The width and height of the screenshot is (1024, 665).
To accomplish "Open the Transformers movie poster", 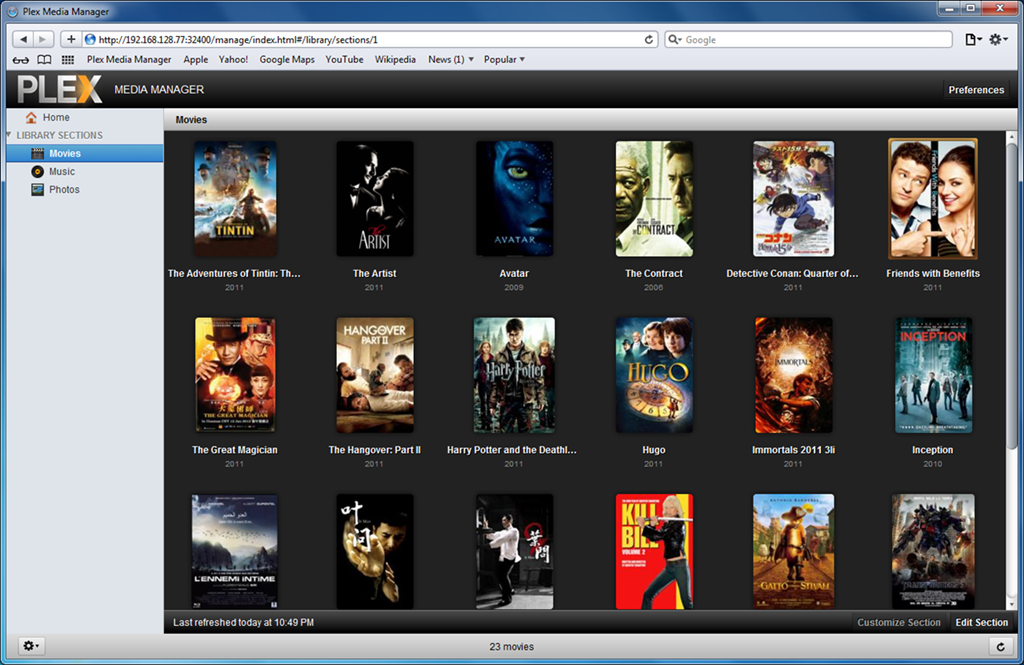I will point(933,551).
